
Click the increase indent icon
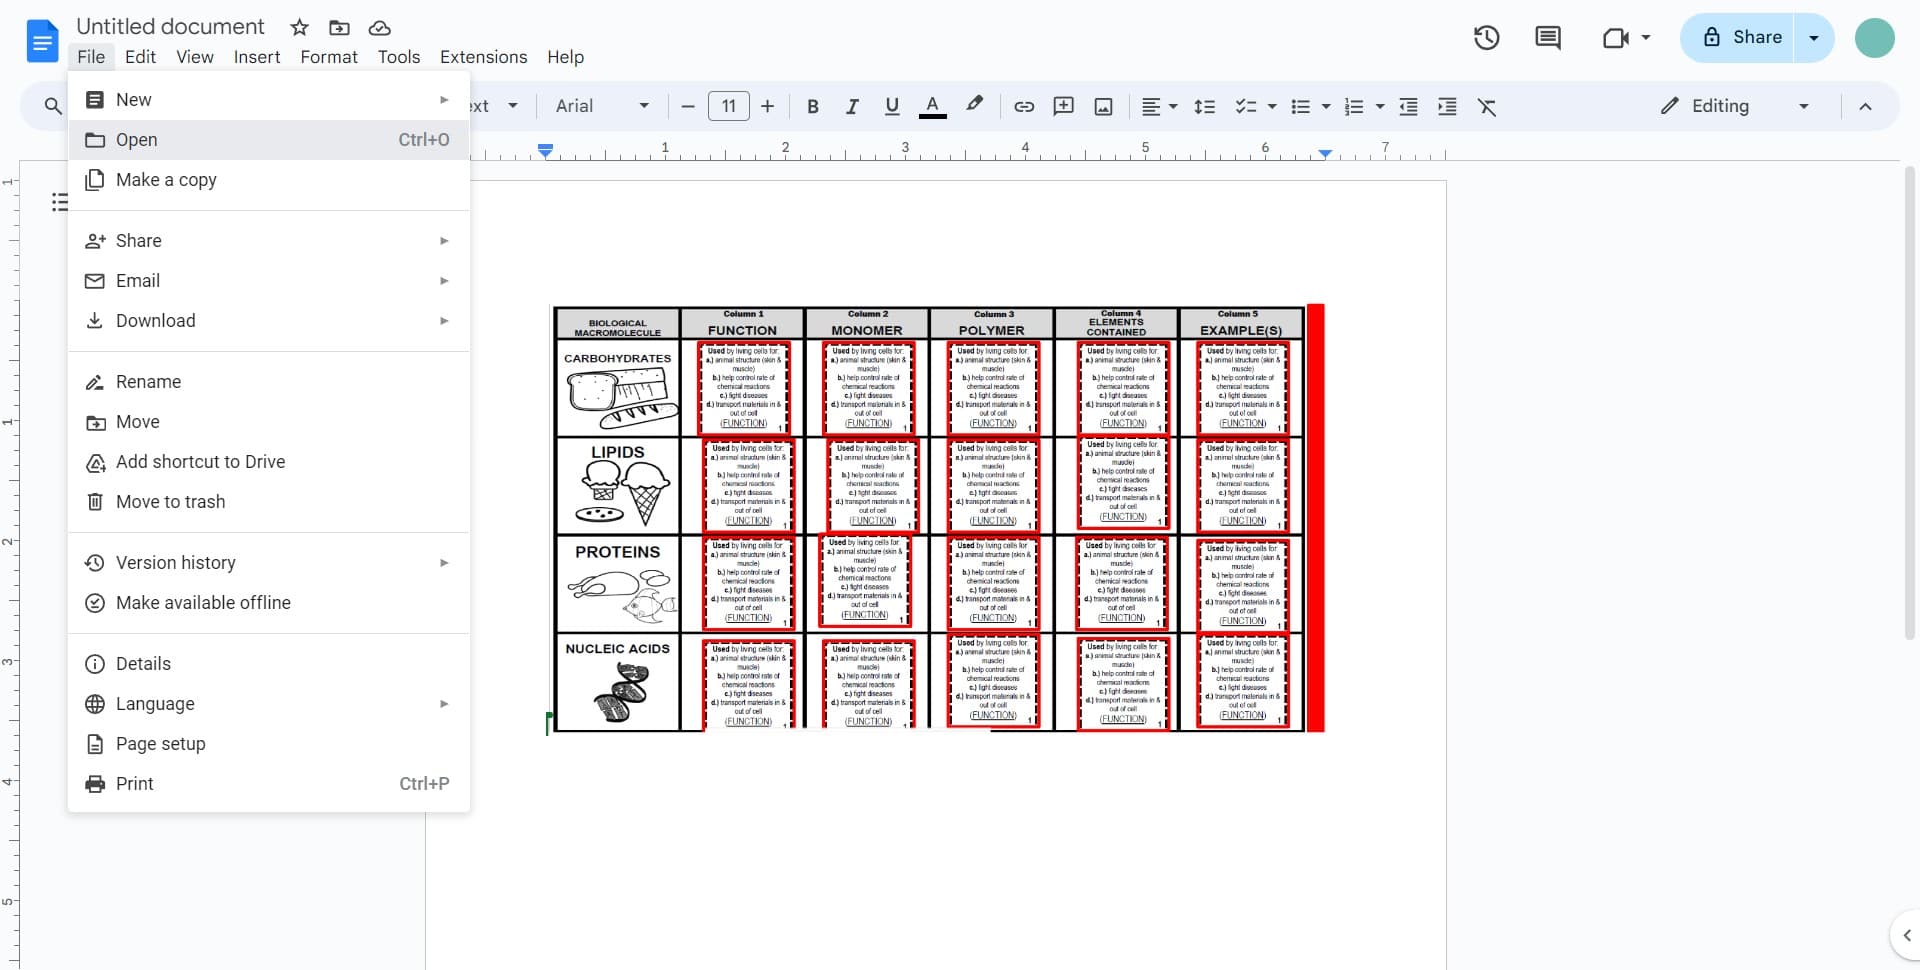[1447, 106]
